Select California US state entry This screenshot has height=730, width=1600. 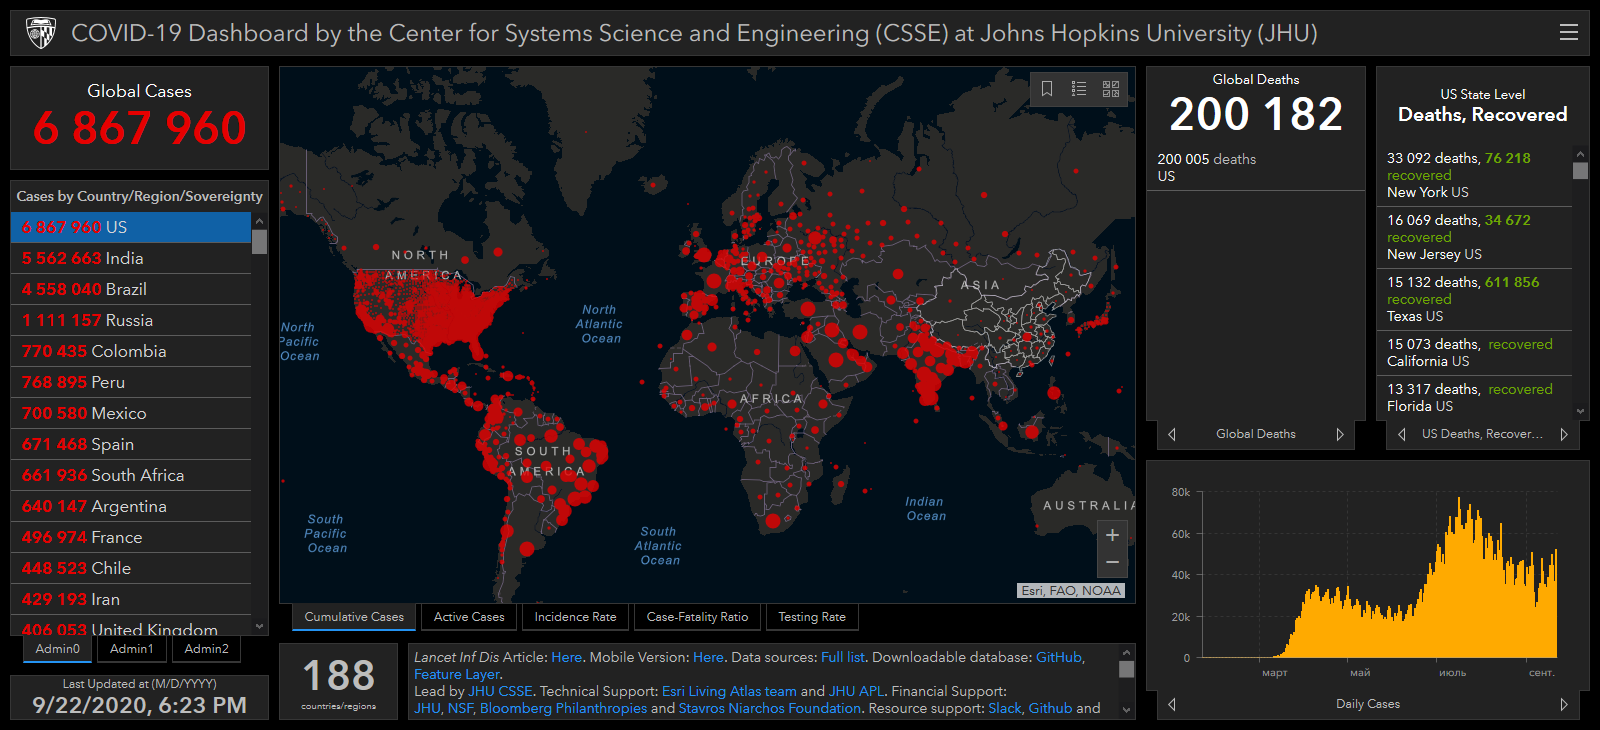pos(1475,352)
